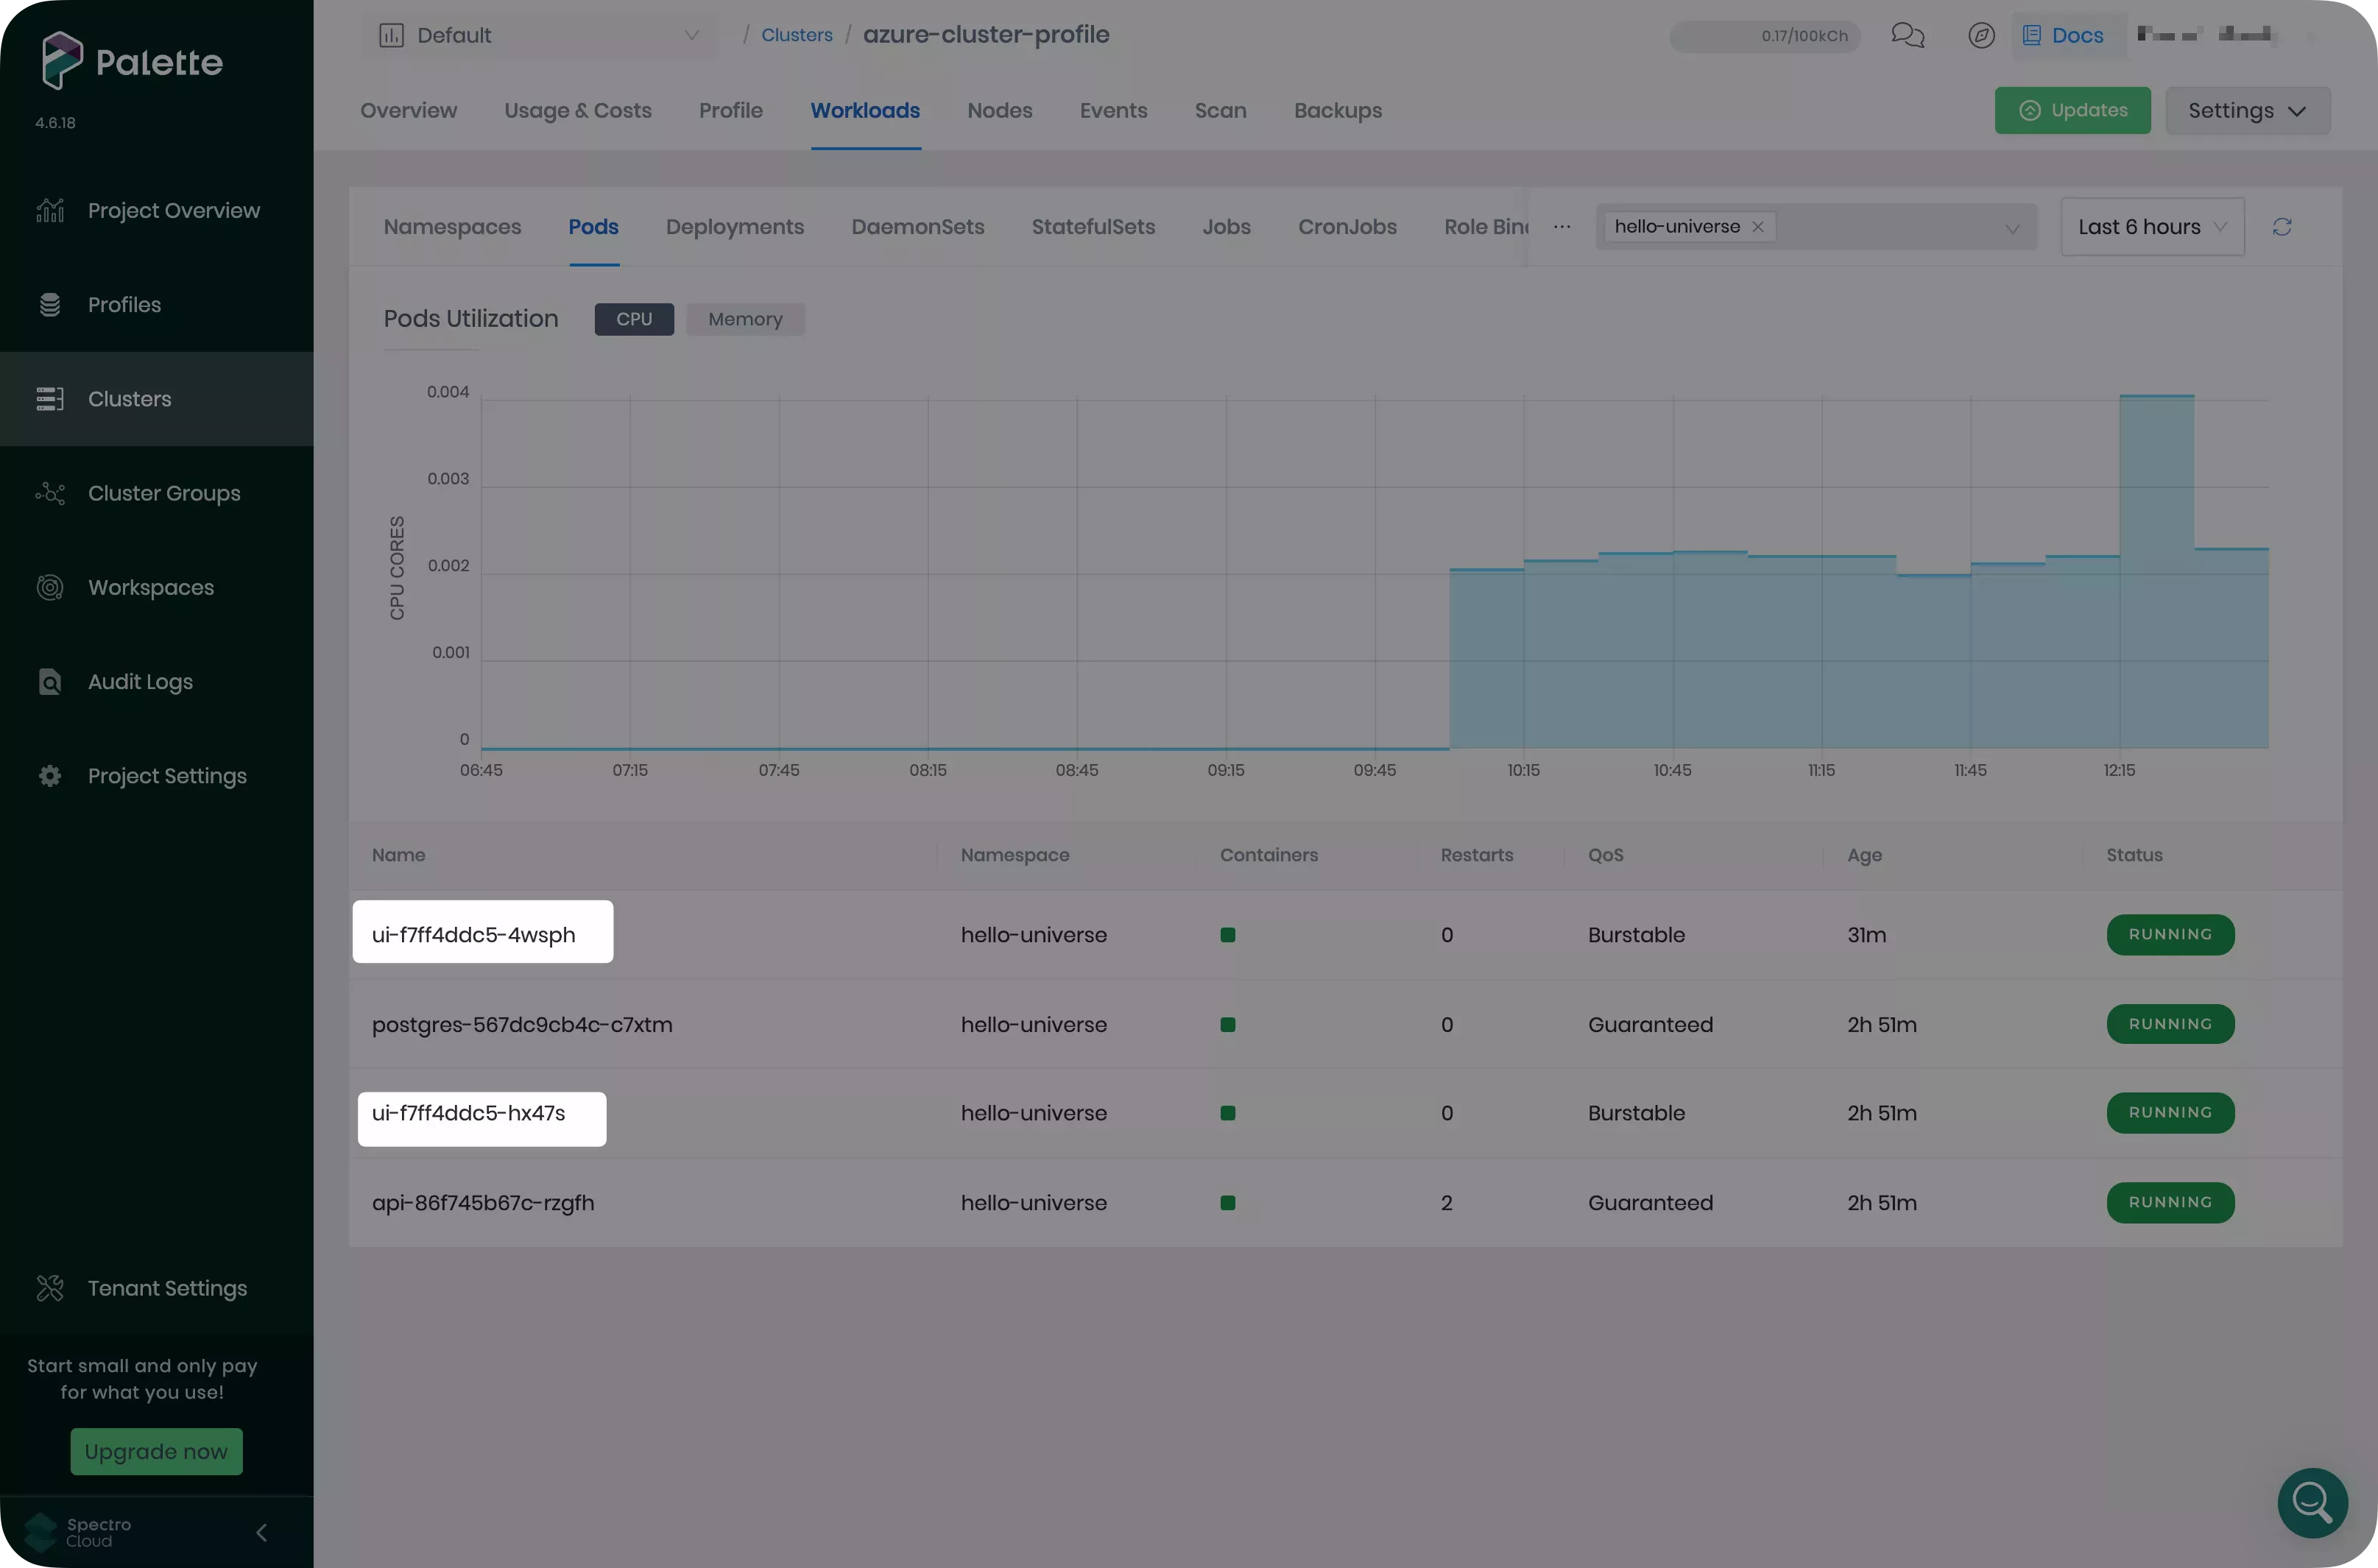The height and width of the screenshot is (1568, 2378).
Task: Switch Pods Utilization to Memory view
Action: pos(745,319)
